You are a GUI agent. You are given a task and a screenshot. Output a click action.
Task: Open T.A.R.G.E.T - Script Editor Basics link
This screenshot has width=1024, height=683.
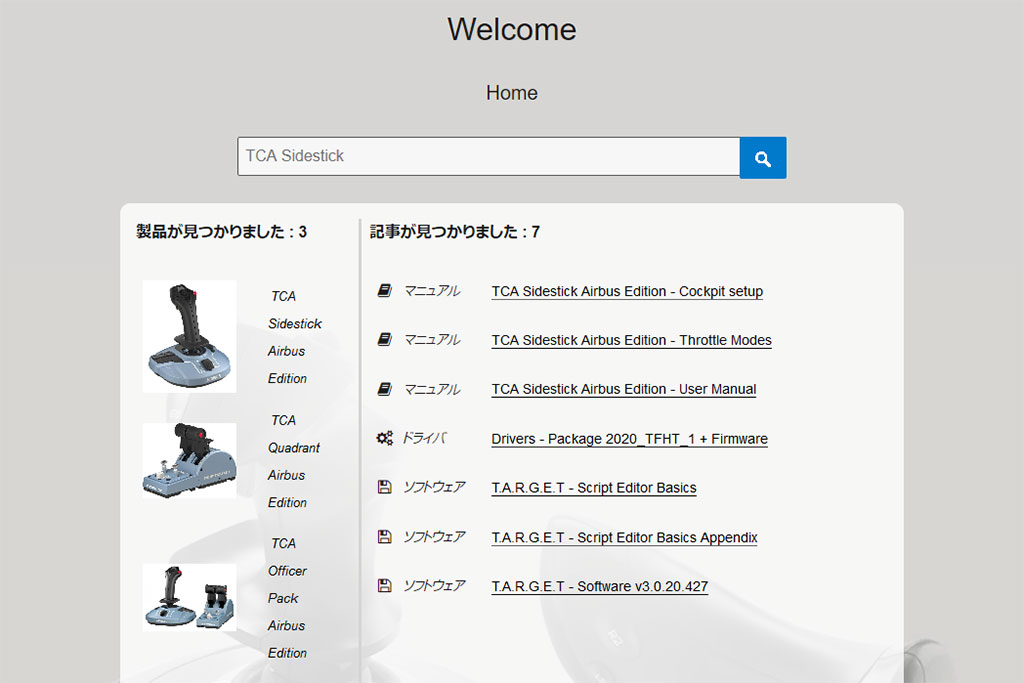coord(594,488)
